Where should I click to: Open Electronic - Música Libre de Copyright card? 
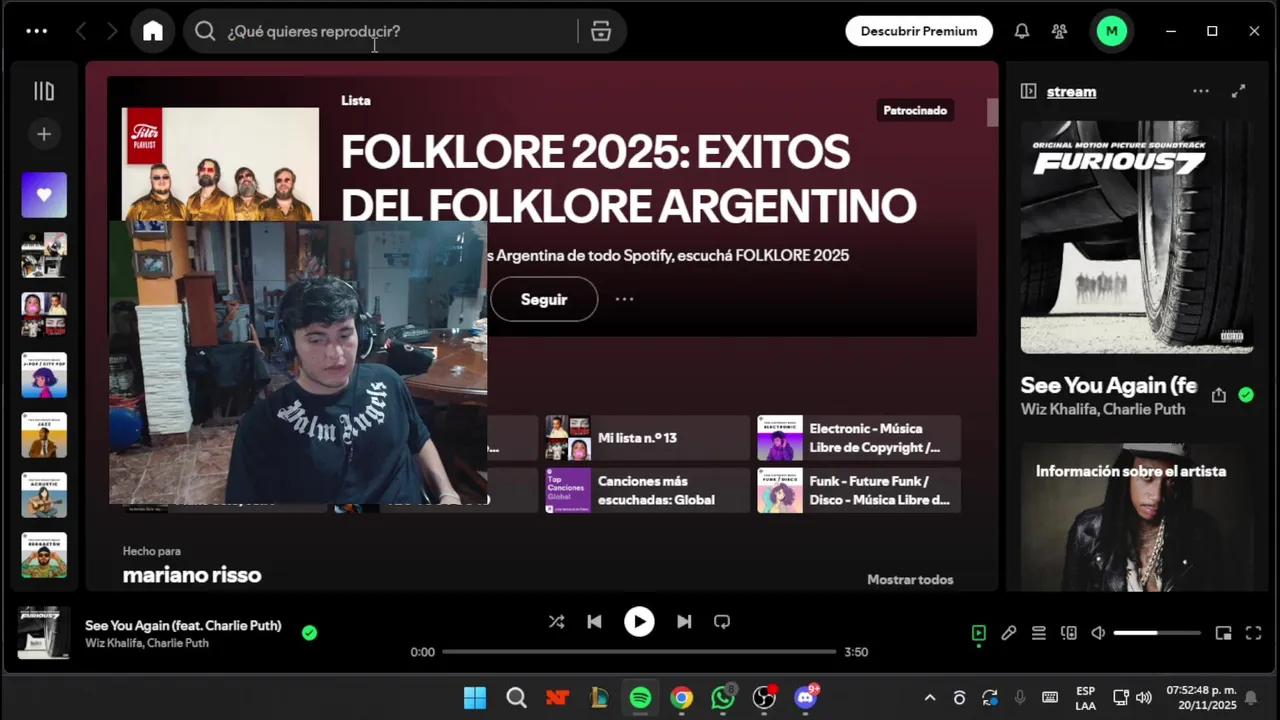(x=859, y=438)
